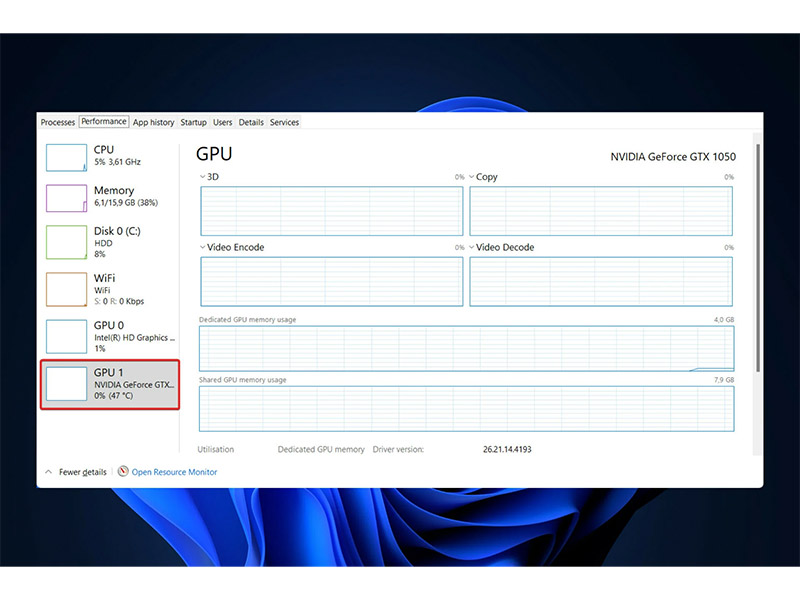Click the GPU 1 mini graph thumbnail

[66, 384]
